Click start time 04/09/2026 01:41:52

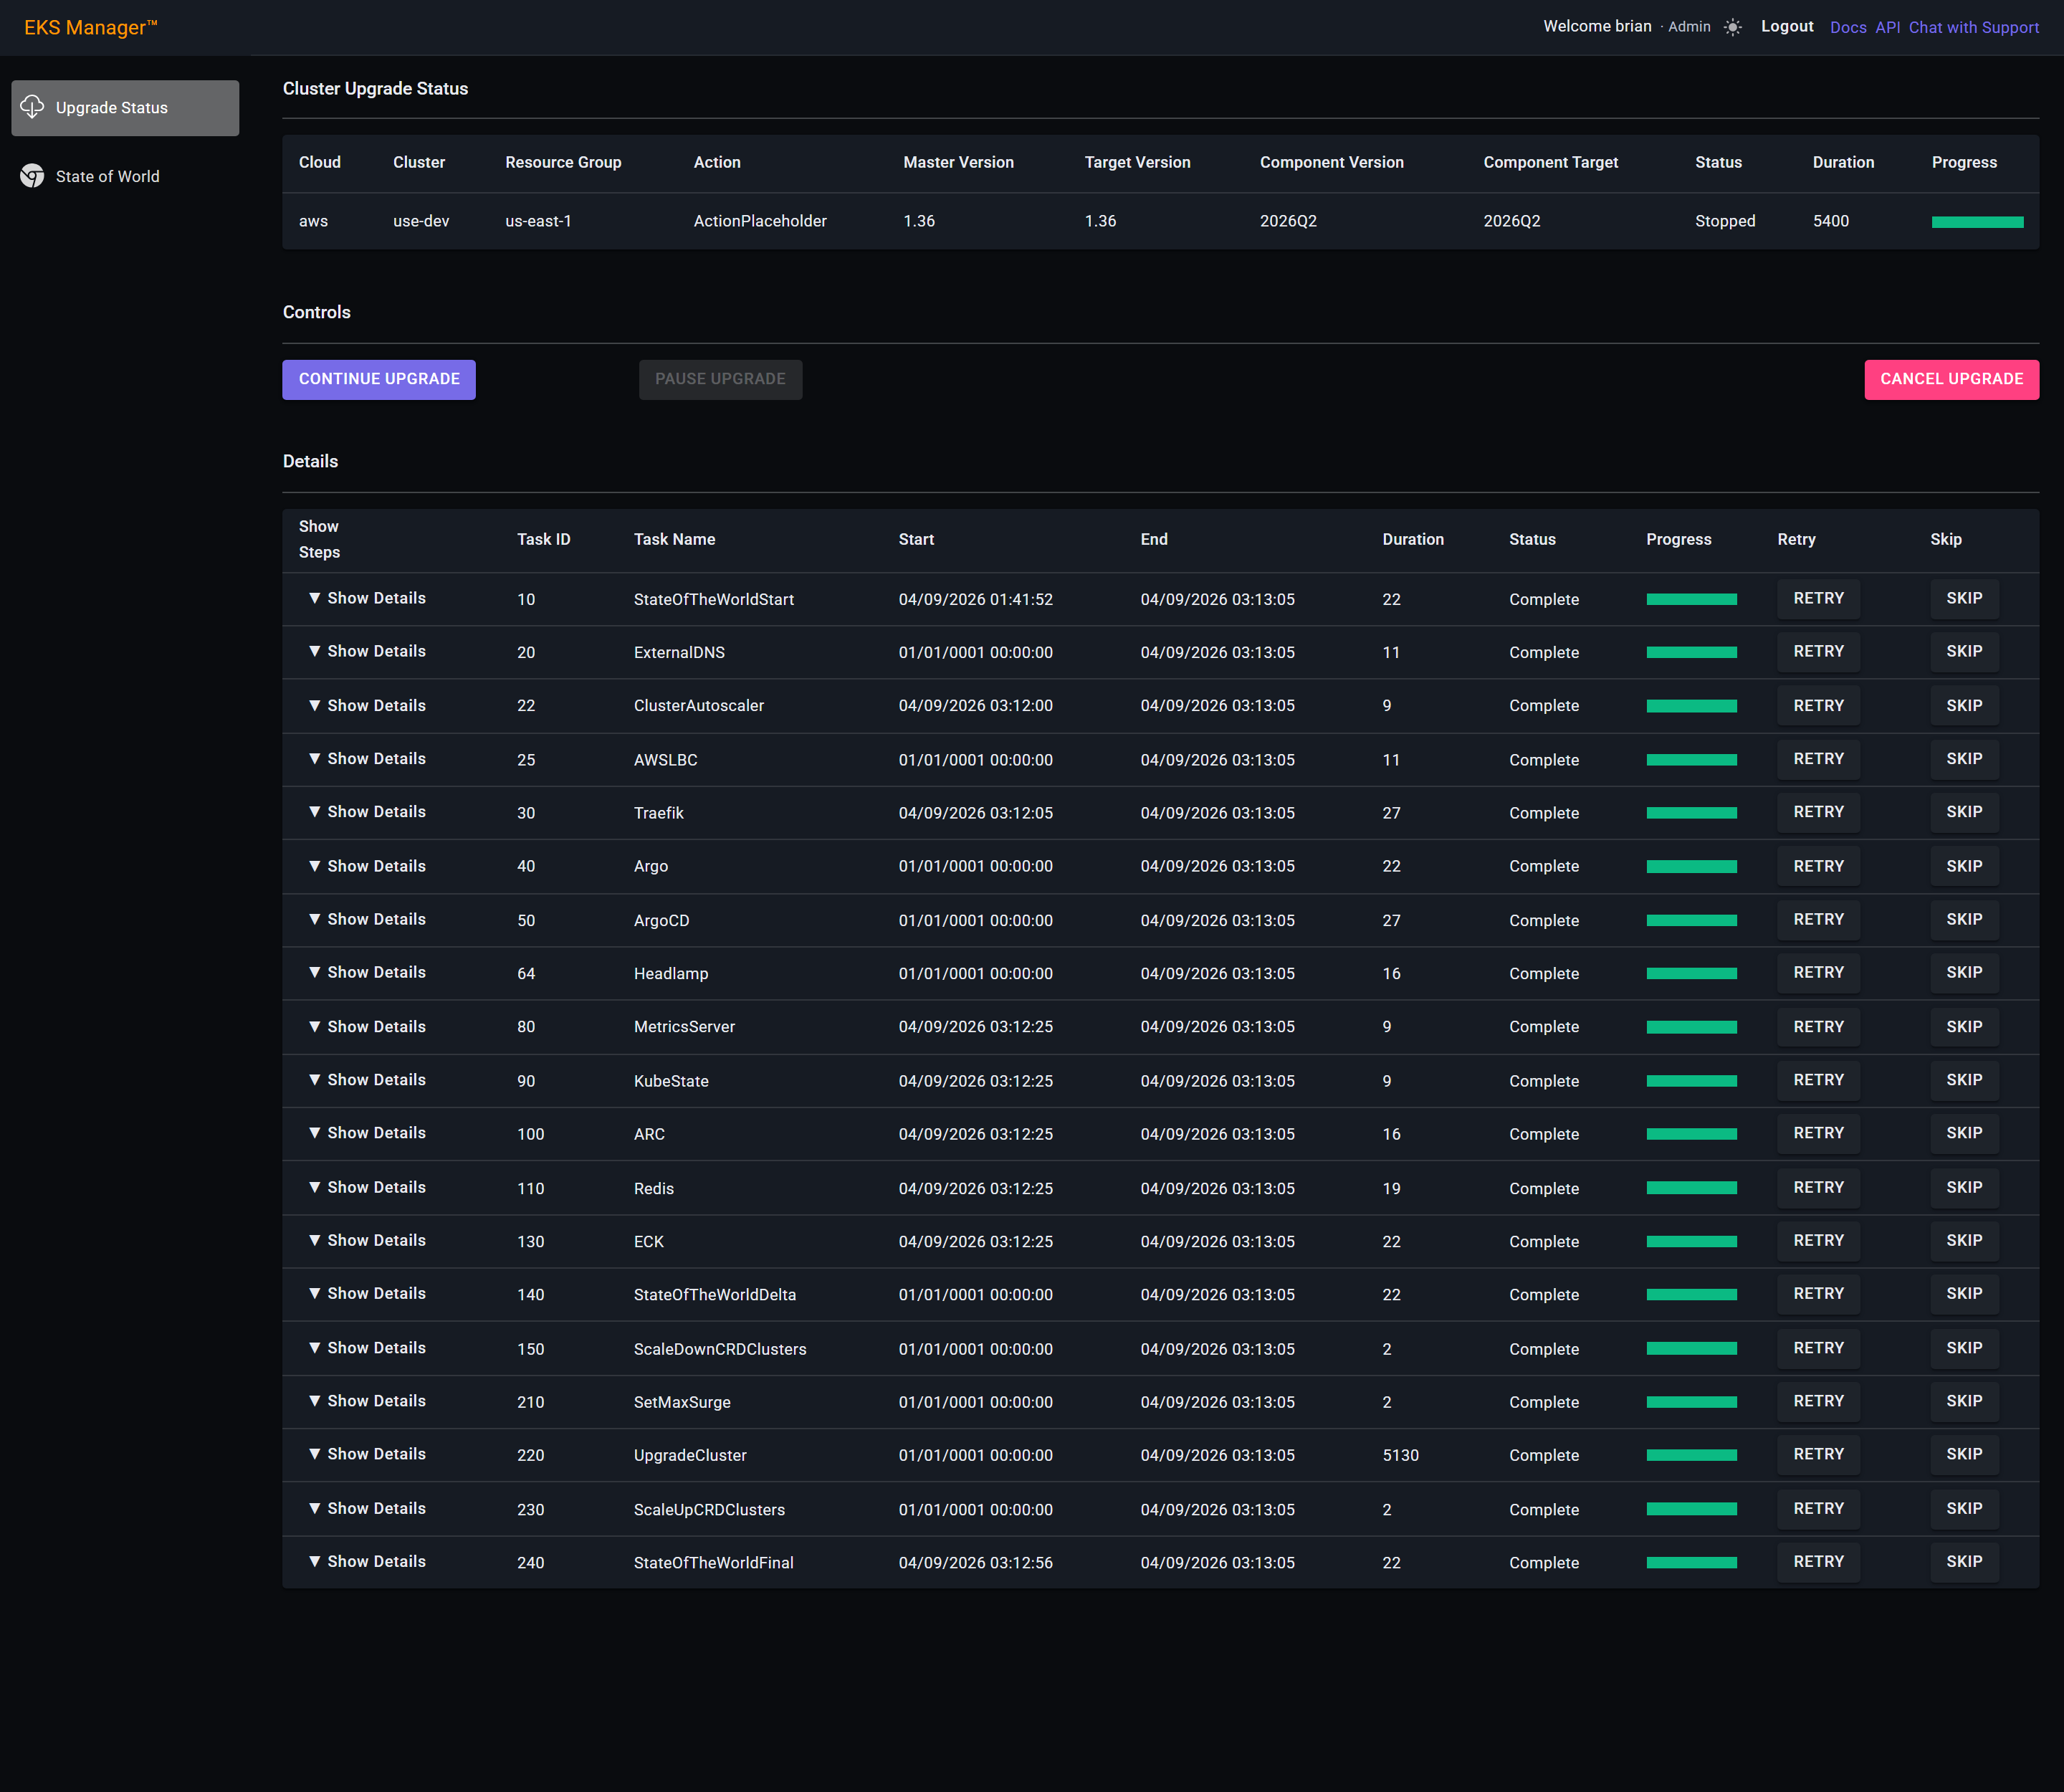point(975,599)
